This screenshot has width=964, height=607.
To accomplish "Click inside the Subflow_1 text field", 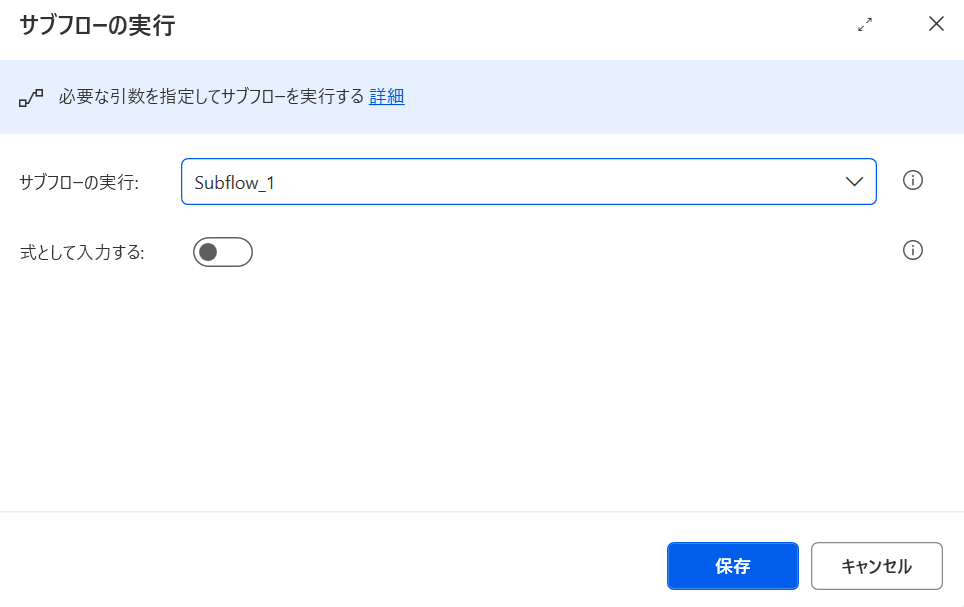I will (400, 182).
